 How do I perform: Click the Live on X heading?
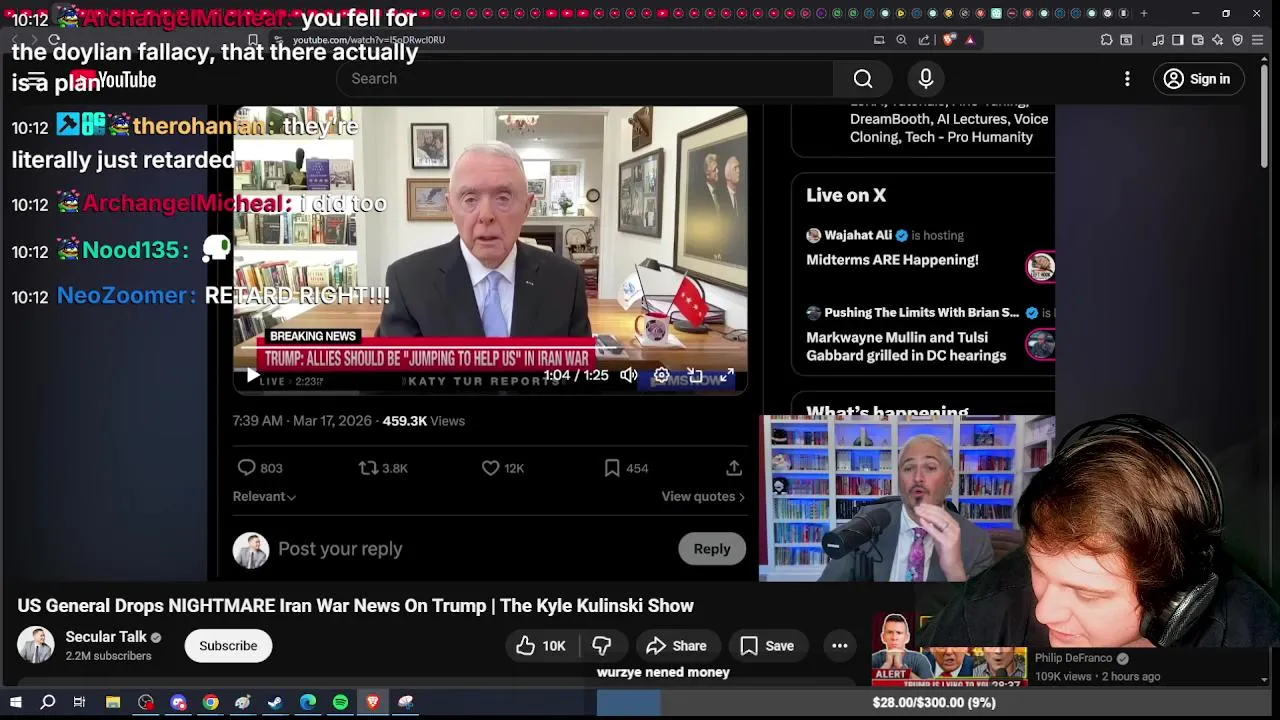pyautogui.click(x=846, y=195)
